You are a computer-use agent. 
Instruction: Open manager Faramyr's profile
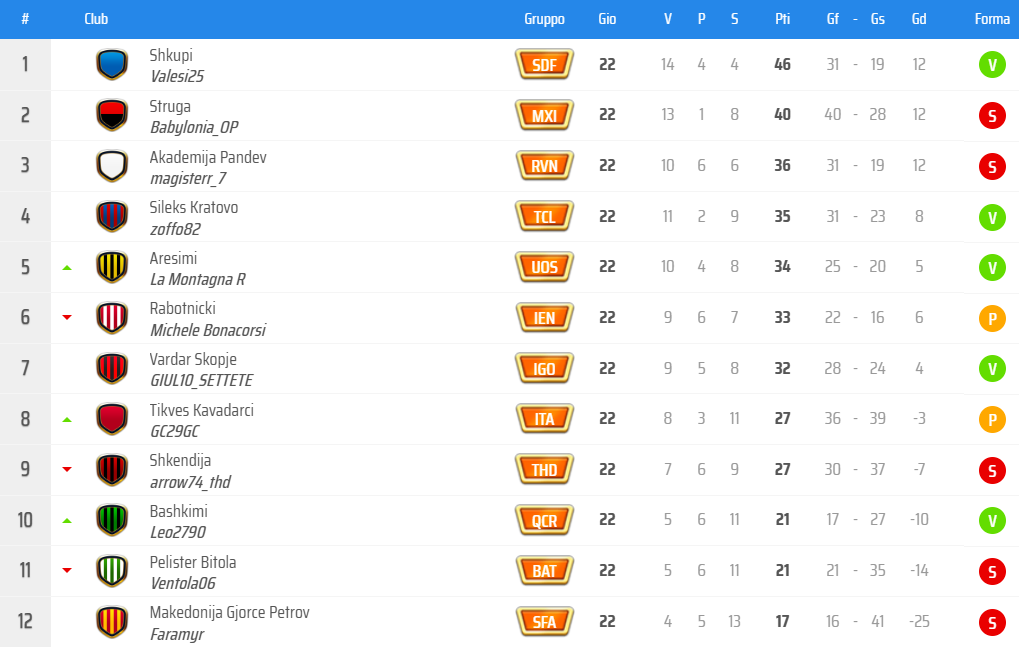click(176, 634)
